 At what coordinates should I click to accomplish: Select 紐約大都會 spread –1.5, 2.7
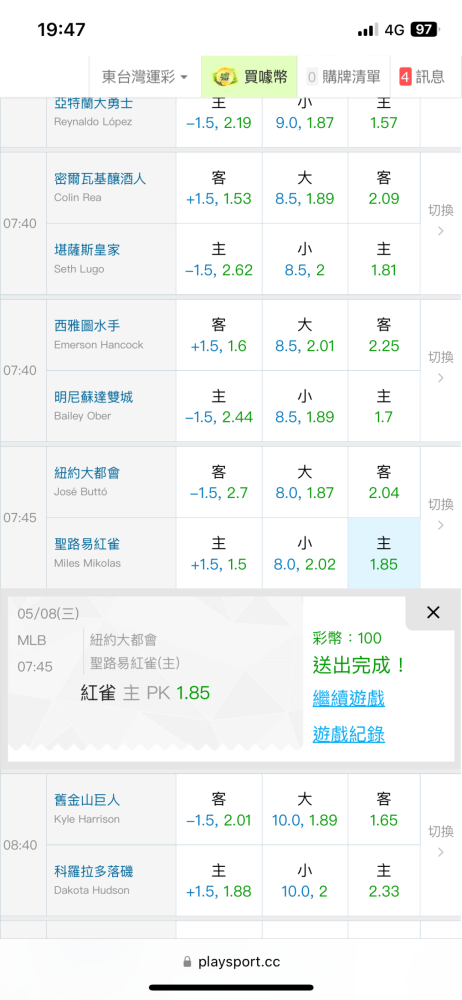pyautogui.click(x=219, y=482)
